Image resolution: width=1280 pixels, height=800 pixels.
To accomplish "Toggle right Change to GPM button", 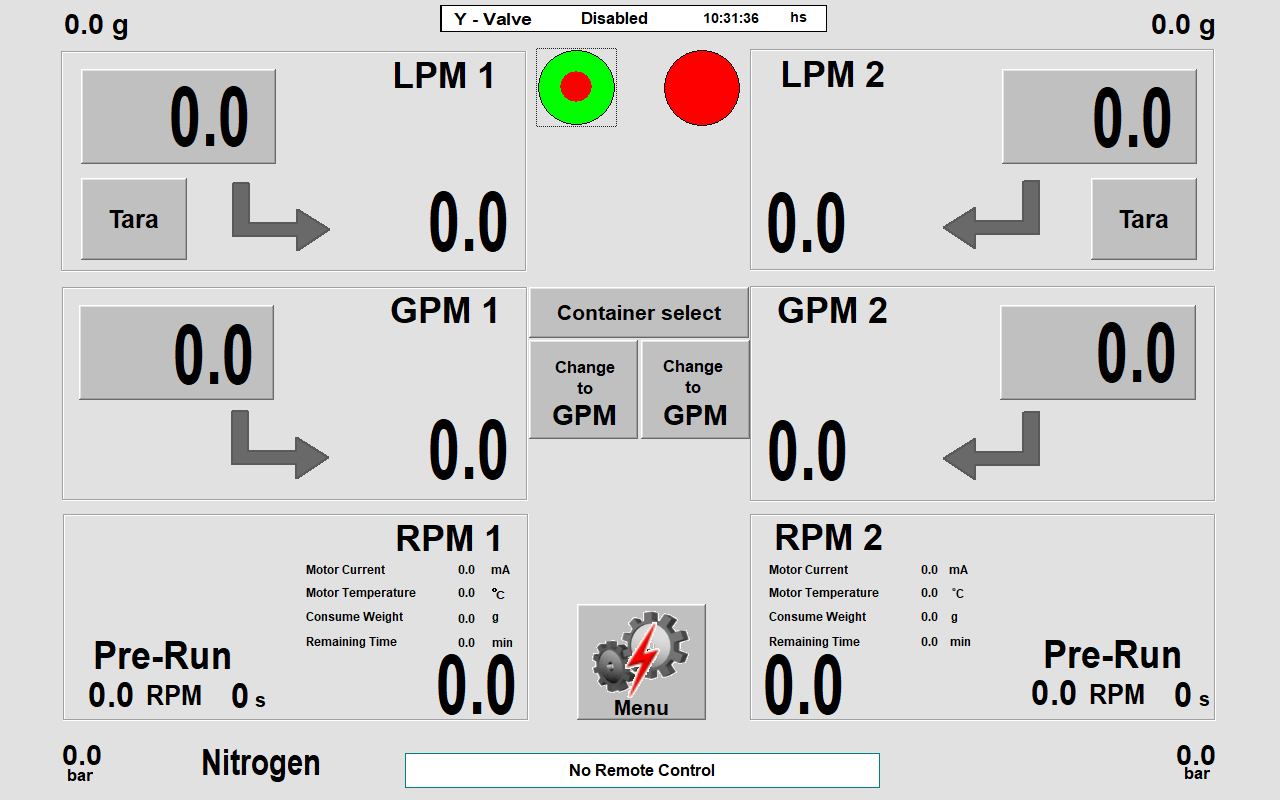I will click(x=695, y=390).
